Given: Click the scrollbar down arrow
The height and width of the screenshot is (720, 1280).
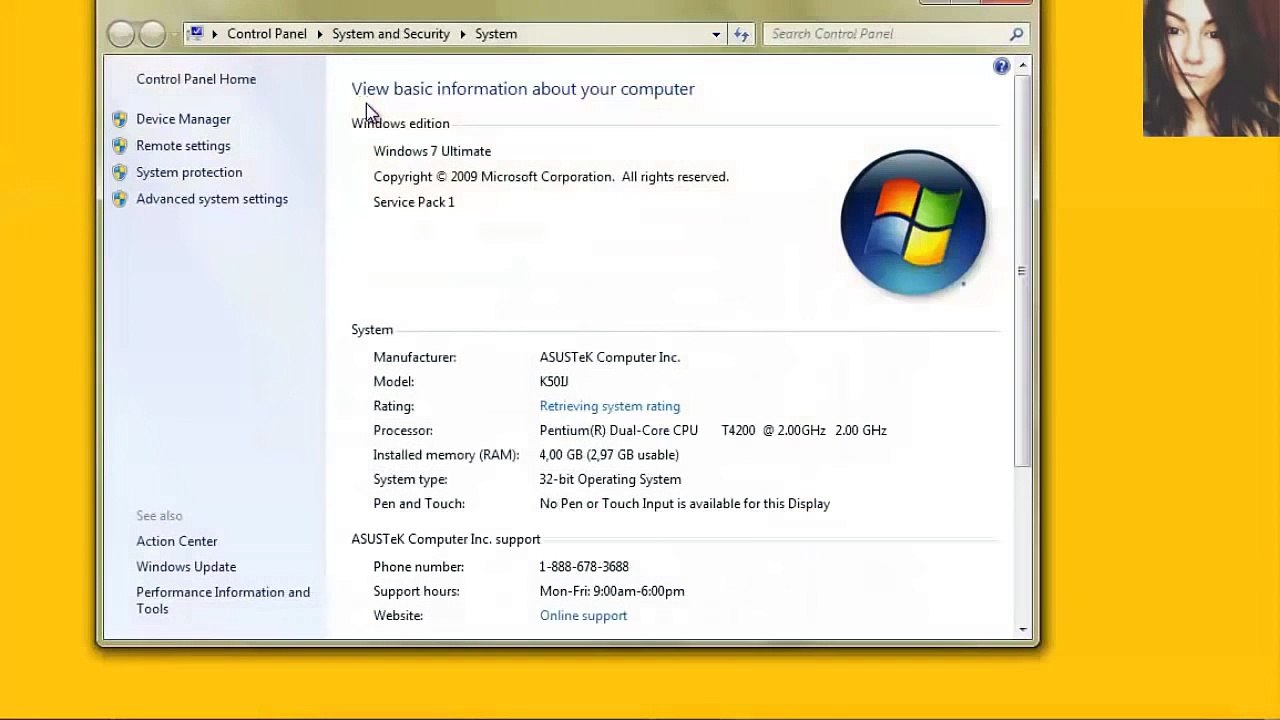Looking at the screenshot, I should (x=1022, y=629).
